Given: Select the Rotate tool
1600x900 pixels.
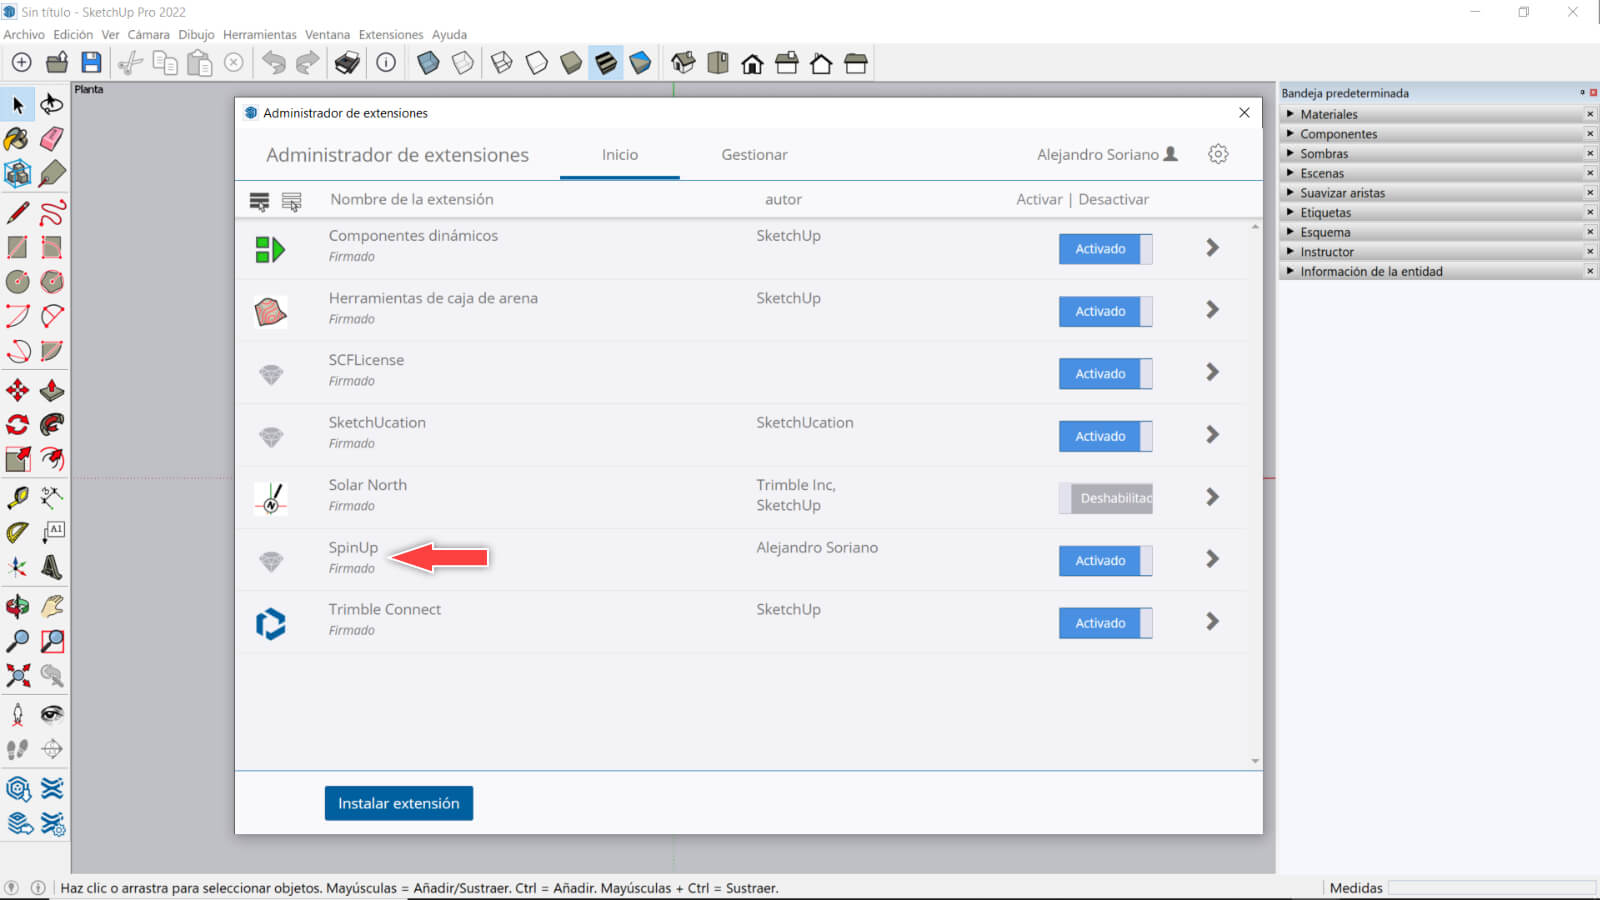Looking at the screenshot, I should (x=17, y=424).
